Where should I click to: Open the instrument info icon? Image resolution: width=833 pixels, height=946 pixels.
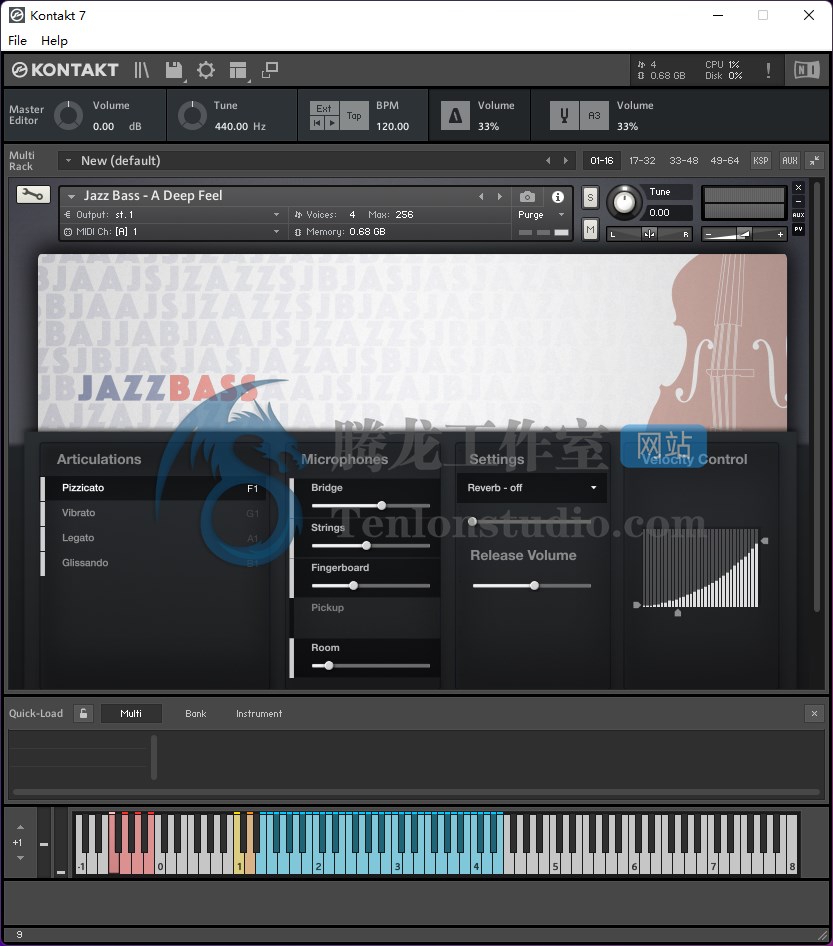pos(558,197)
